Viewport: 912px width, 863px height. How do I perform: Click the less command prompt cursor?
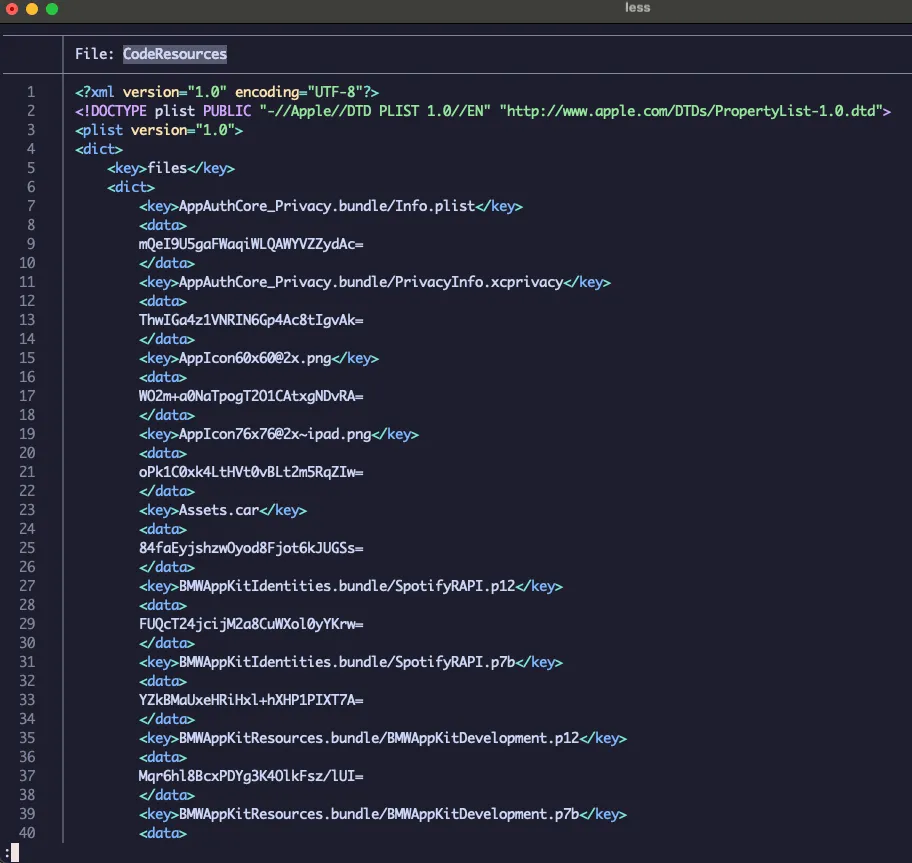(x=15, y=853)
